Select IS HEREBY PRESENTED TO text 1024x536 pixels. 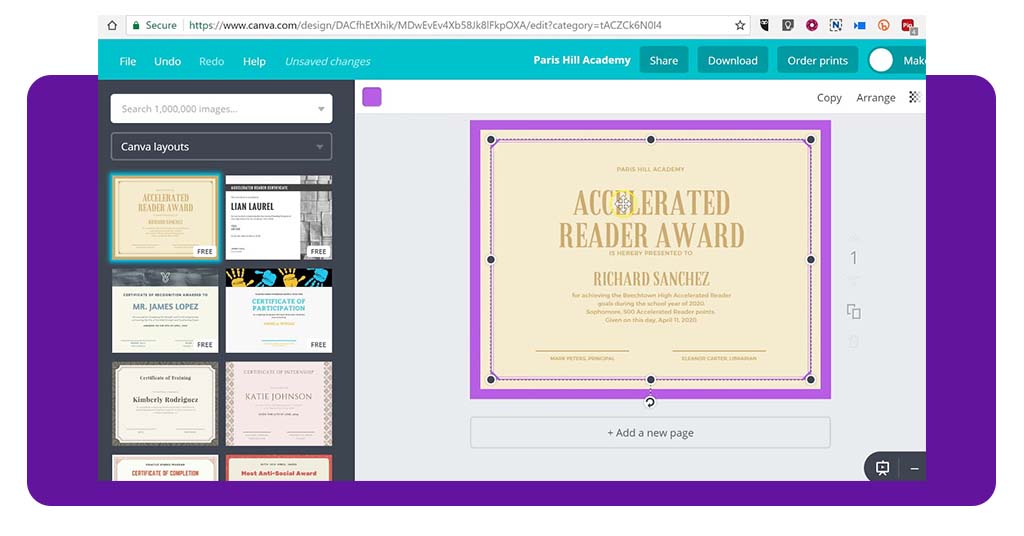(x=650, y=253)
